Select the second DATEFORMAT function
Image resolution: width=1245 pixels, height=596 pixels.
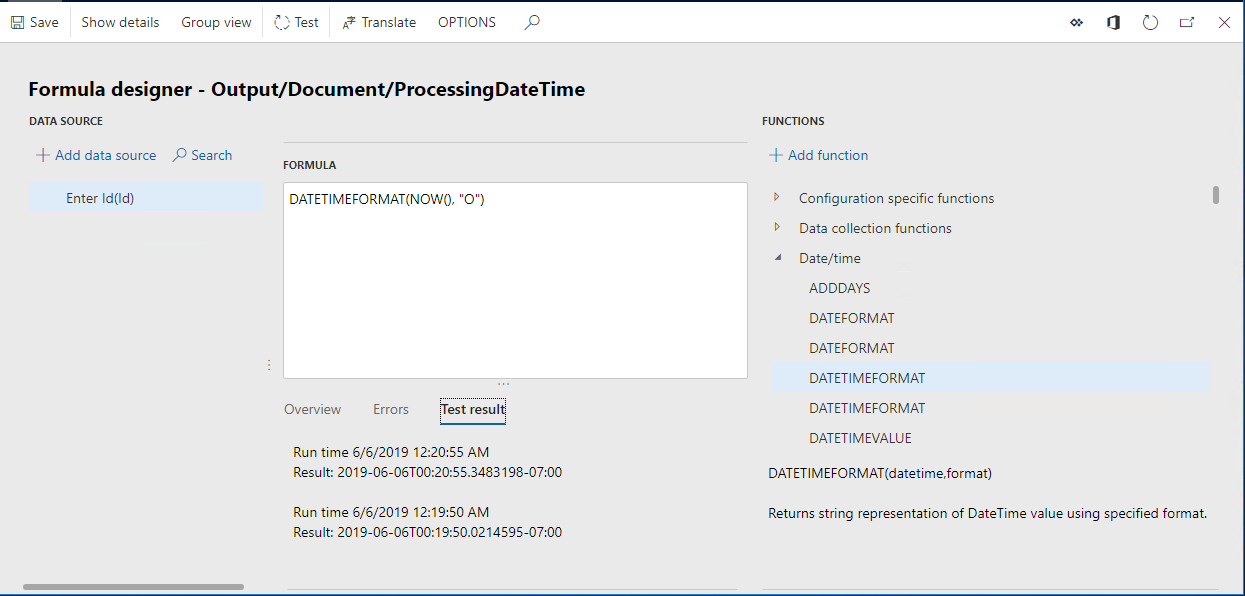[x=851, y=348]
